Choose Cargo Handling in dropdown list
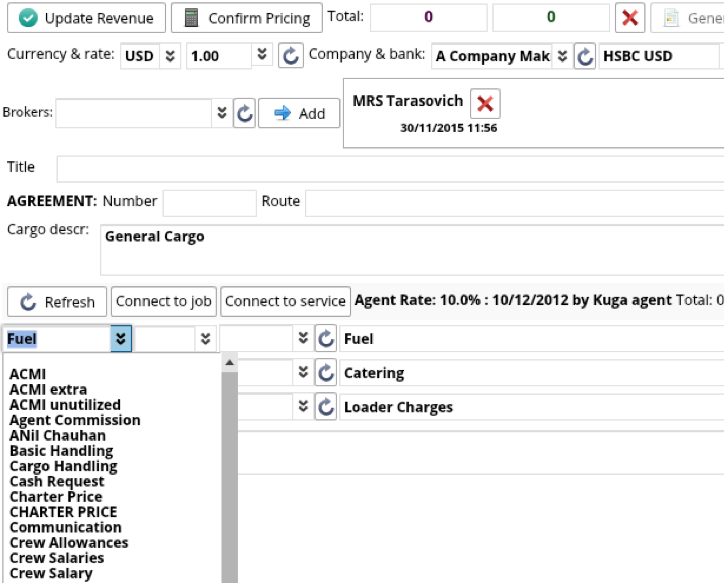Viewport: 725px width, 584px height. coord(63,466)
